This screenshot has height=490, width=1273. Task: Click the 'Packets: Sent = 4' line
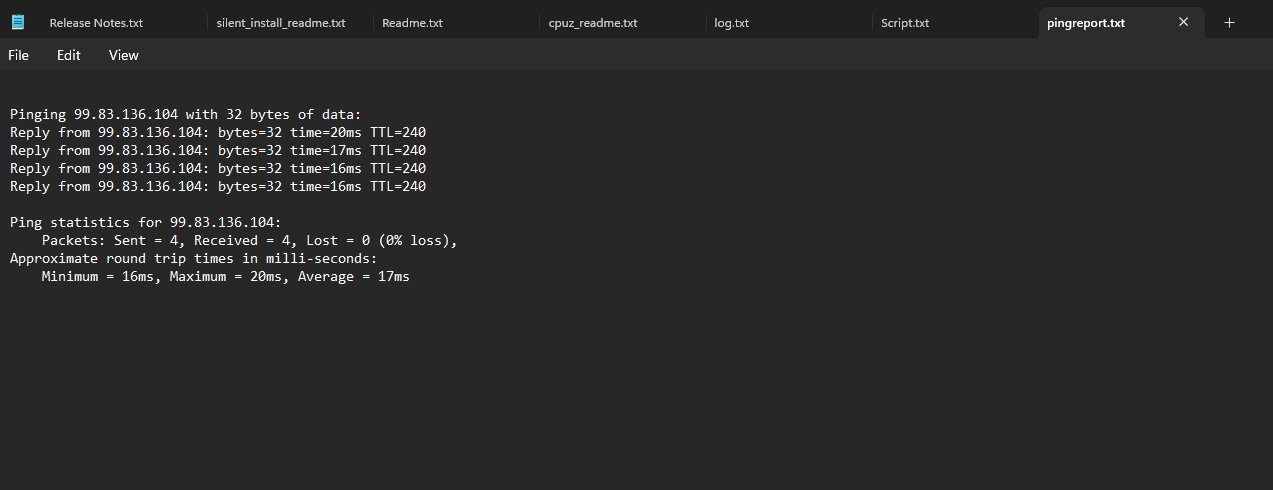249,241
